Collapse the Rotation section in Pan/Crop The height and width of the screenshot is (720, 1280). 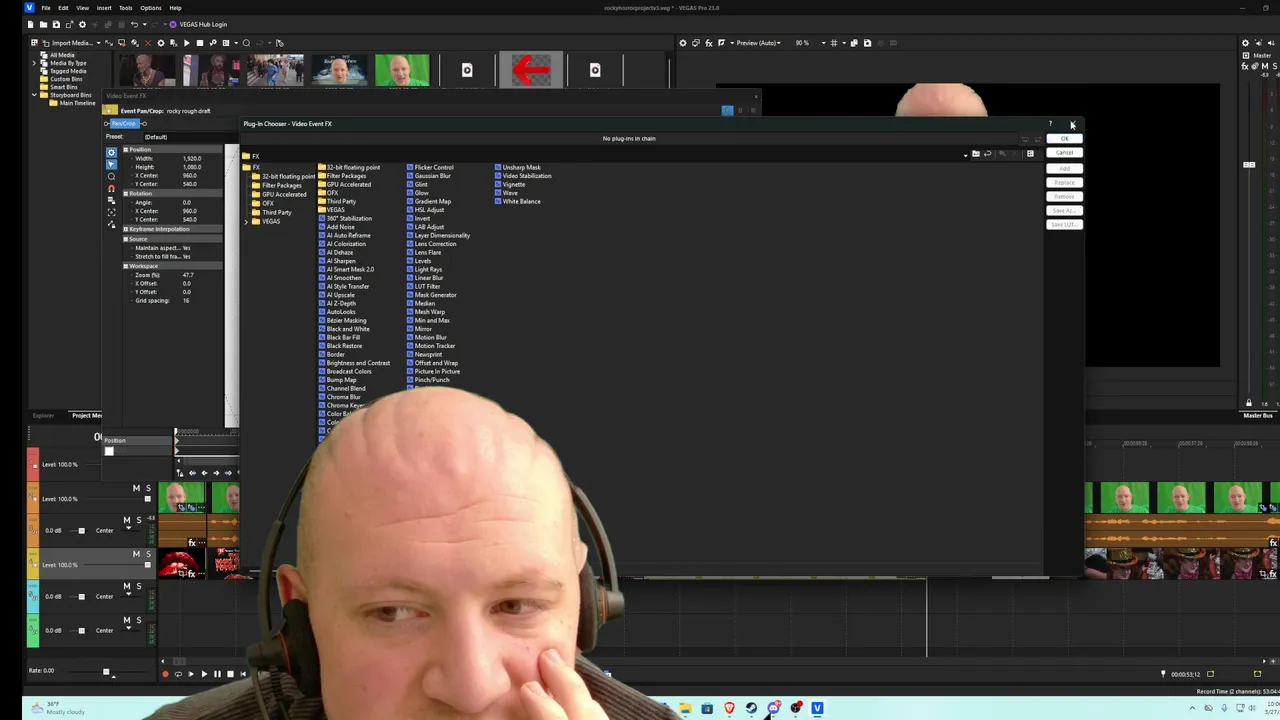126,193
